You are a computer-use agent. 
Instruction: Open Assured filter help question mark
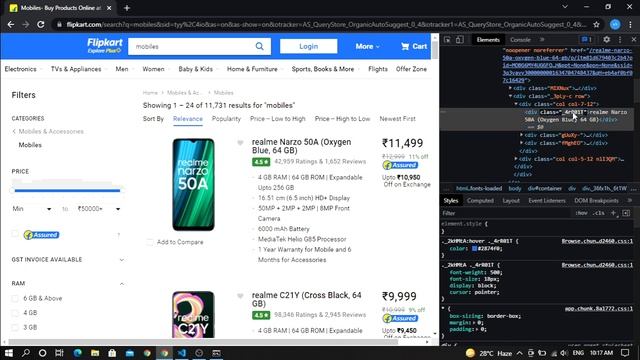119,235
